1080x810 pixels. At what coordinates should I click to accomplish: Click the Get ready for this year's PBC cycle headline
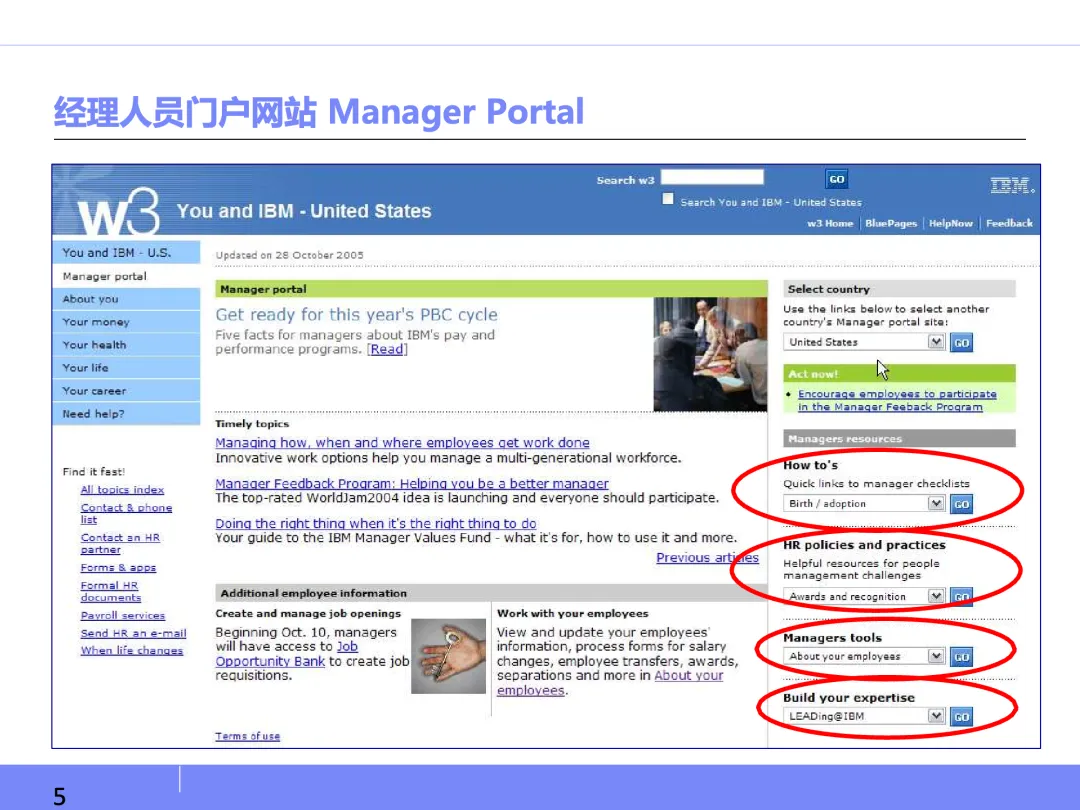356,315
